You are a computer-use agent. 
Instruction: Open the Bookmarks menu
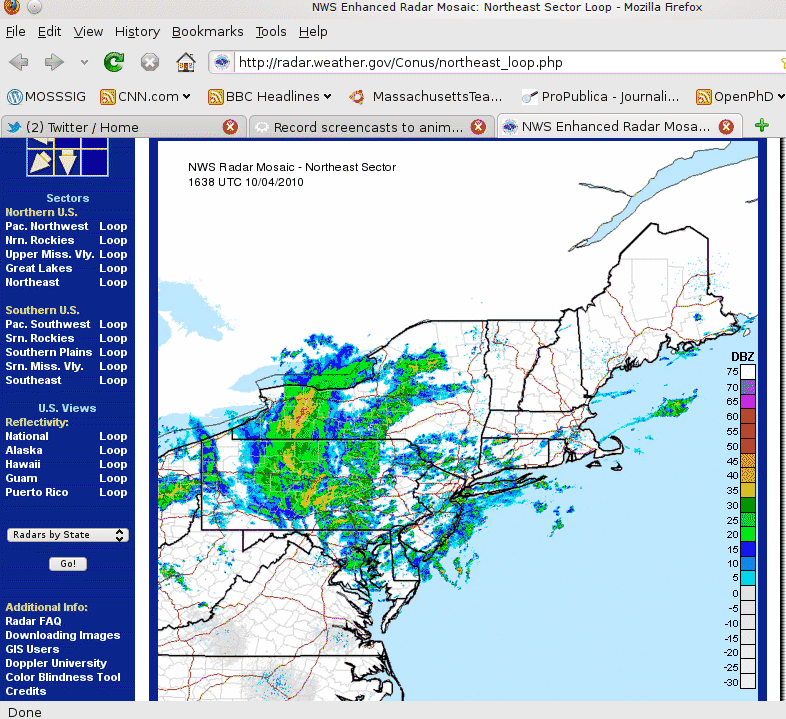tap(208, 32)
